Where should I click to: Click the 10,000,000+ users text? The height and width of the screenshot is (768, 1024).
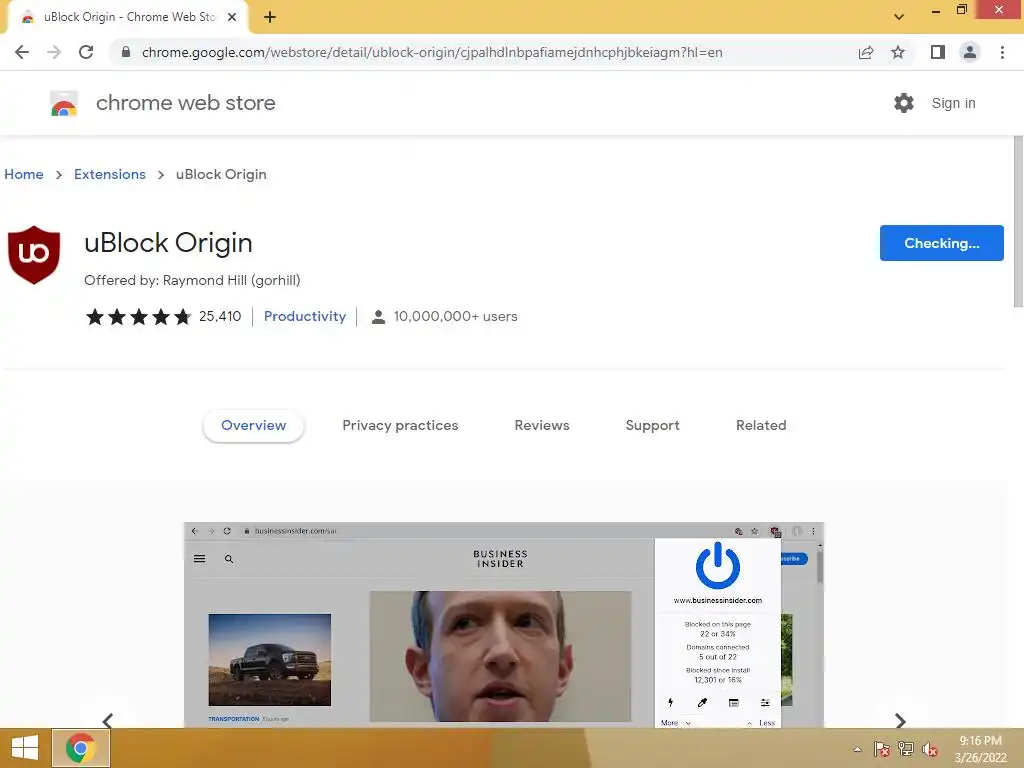[455, 316]
